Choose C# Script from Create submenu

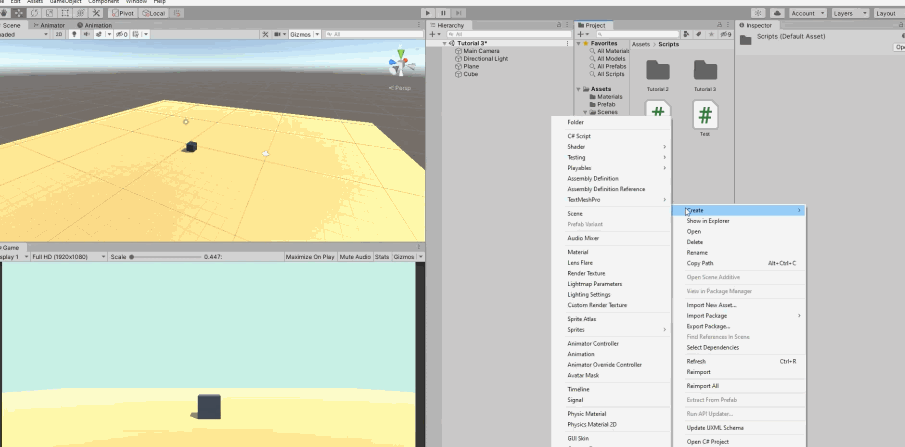point(579,135)
